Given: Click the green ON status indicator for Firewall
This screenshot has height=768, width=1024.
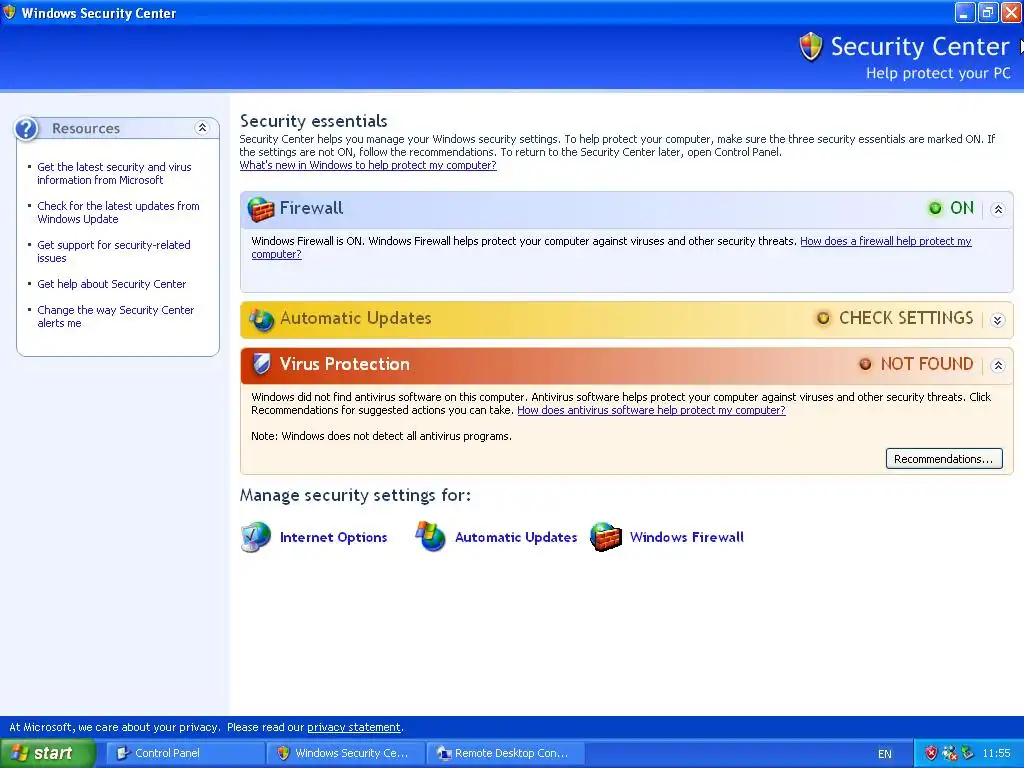Looking at the screenshot, I should (935, 208).
